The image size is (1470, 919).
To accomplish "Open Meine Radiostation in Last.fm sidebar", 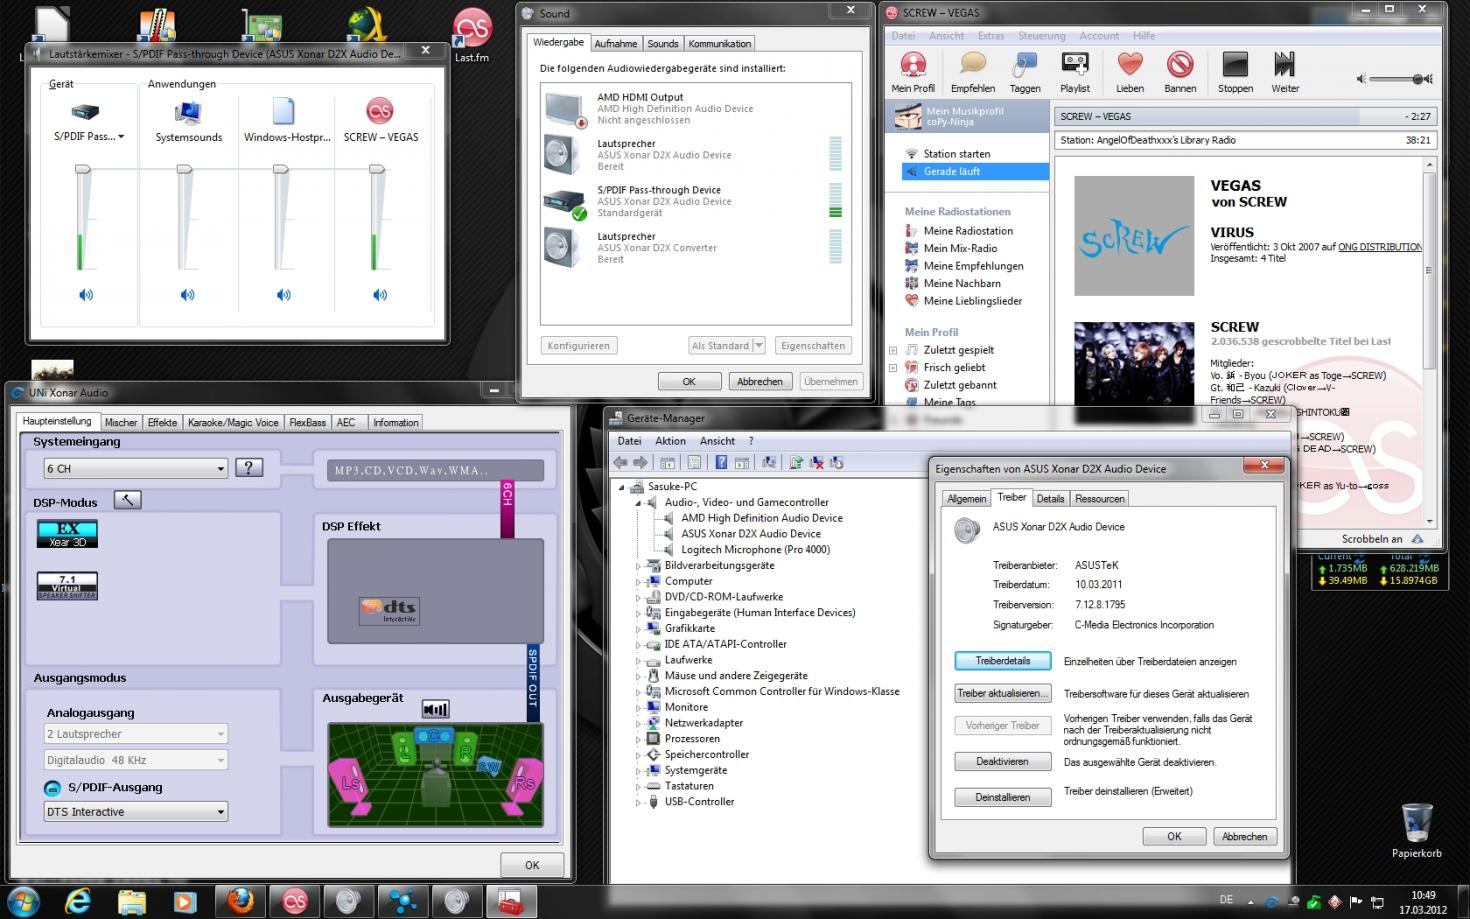I will [x=968, y=231].
